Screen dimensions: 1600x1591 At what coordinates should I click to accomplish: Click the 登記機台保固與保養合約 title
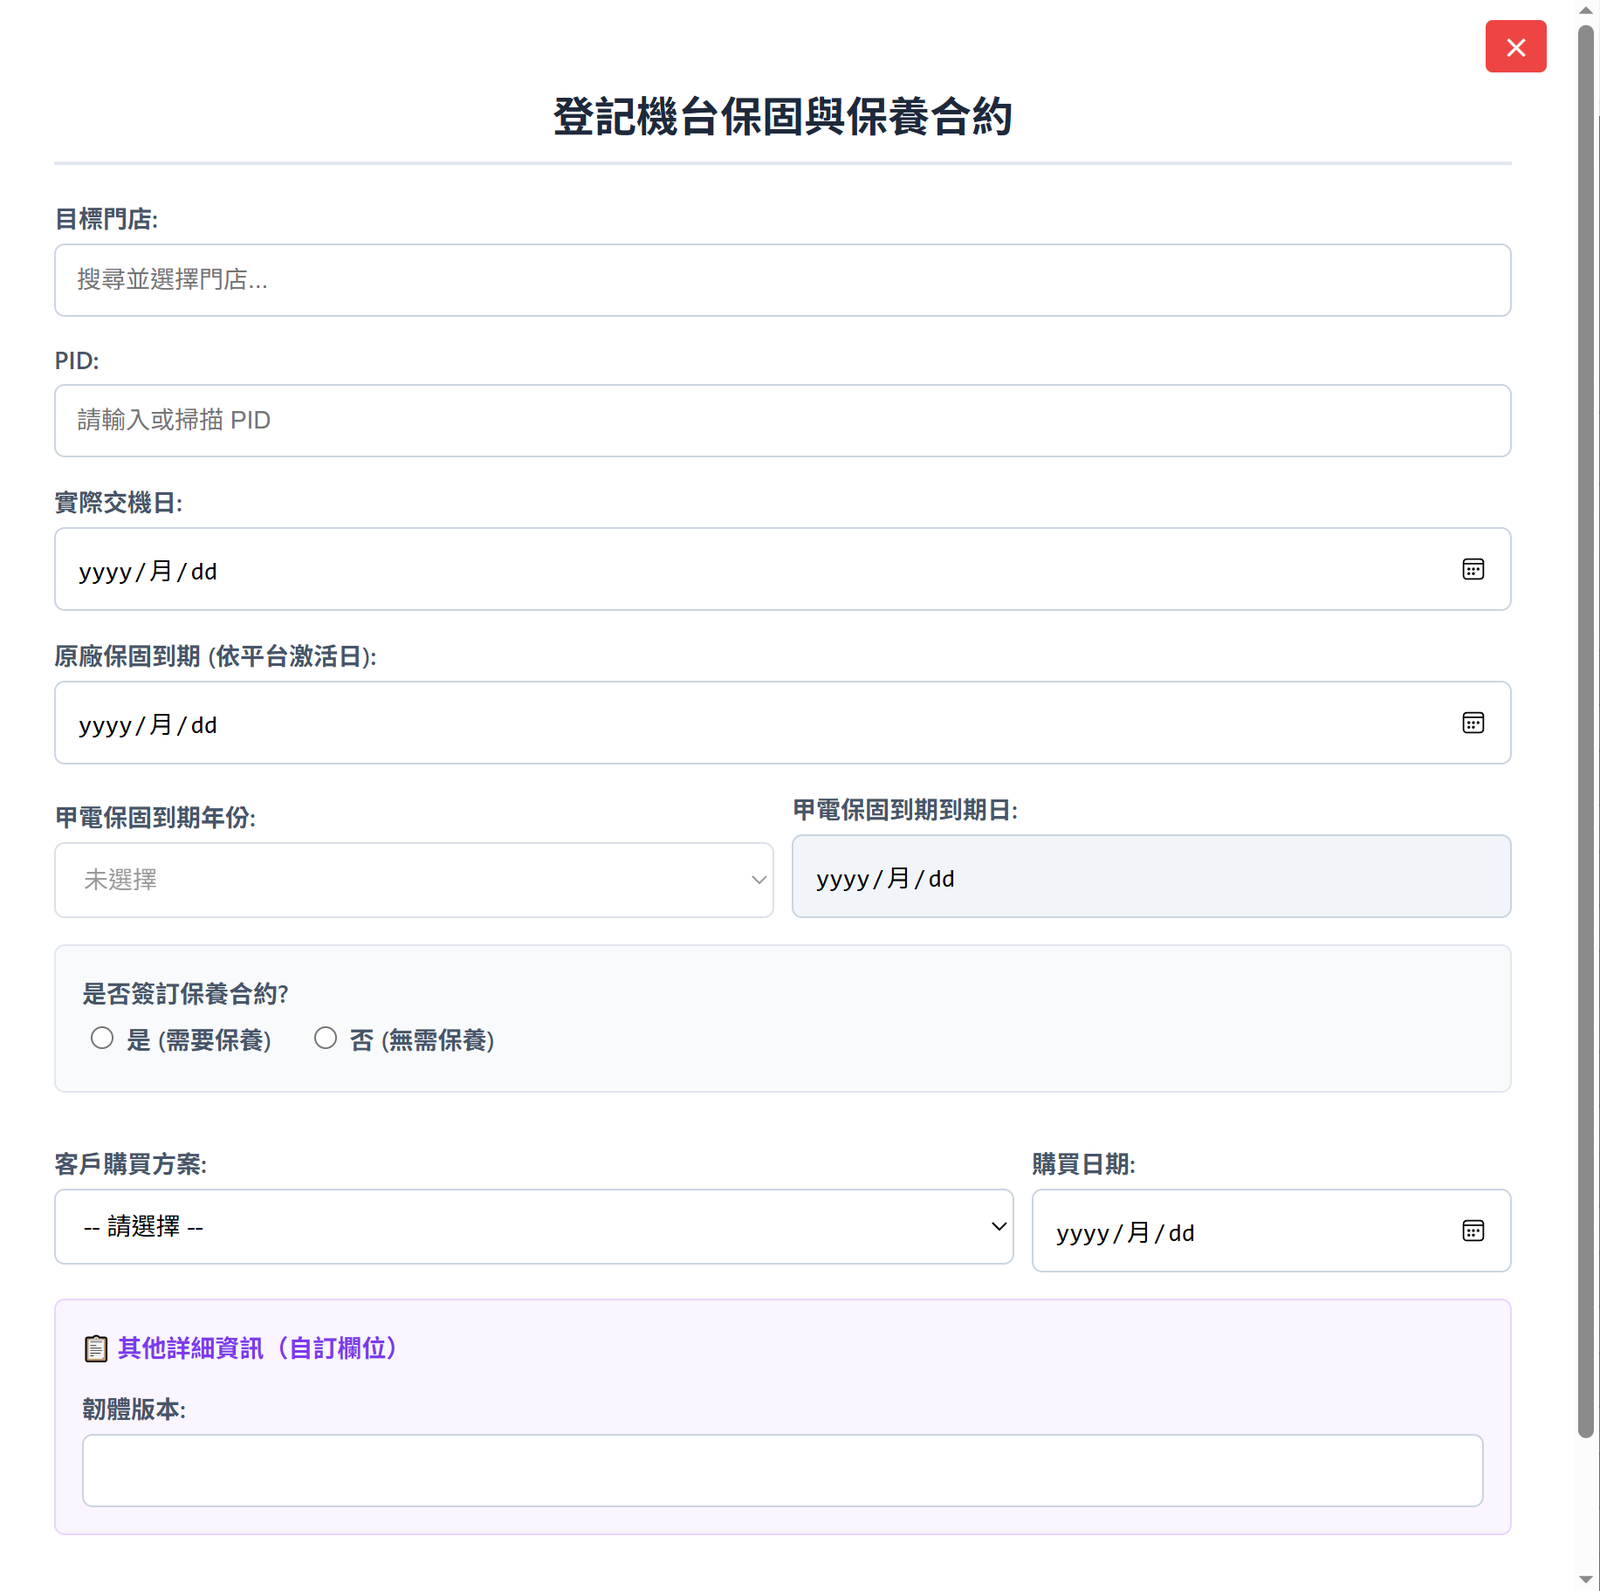(783, 116)
